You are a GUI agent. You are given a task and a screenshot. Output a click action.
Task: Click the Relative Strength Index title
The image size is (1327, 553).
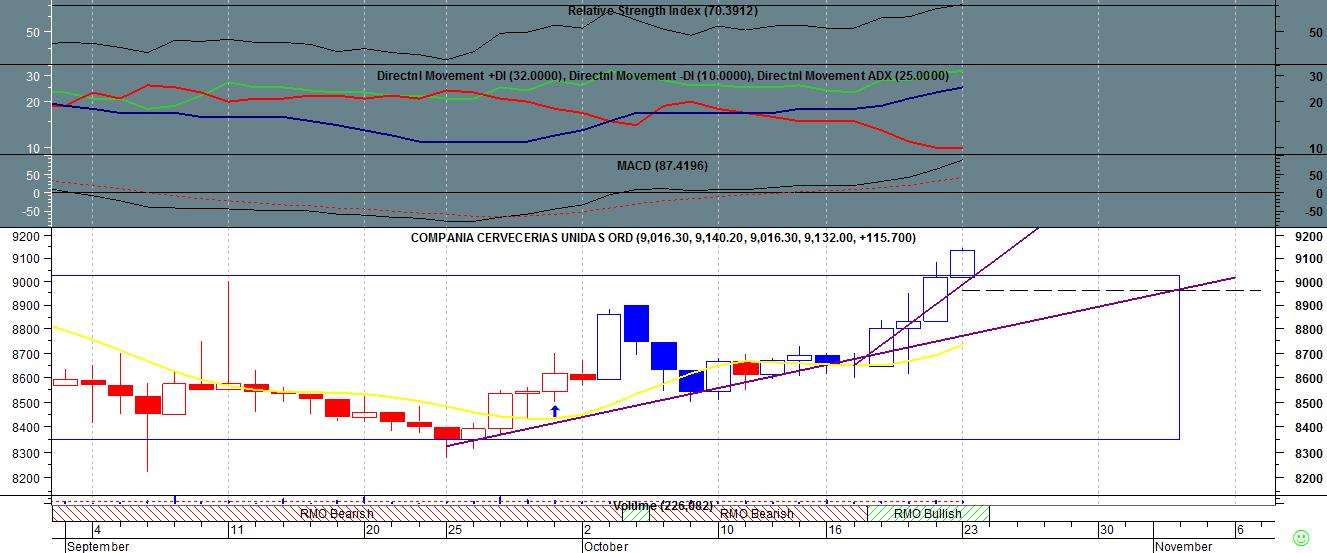coord(662,11)
